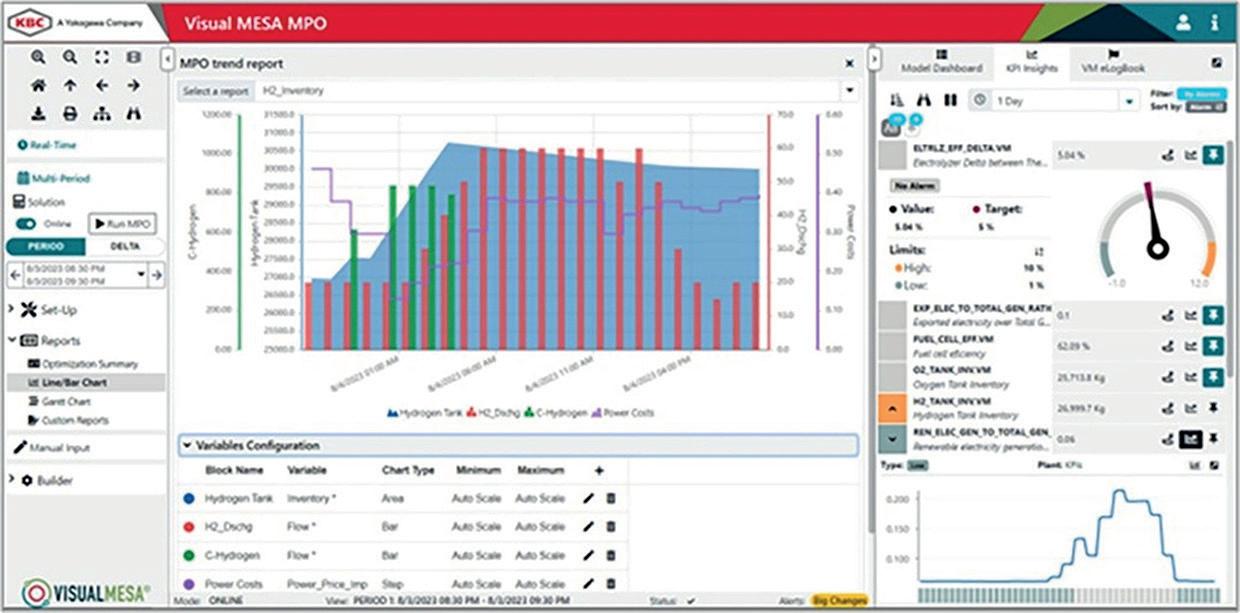Collapse the Variables Configuration panel

[186, 445]
